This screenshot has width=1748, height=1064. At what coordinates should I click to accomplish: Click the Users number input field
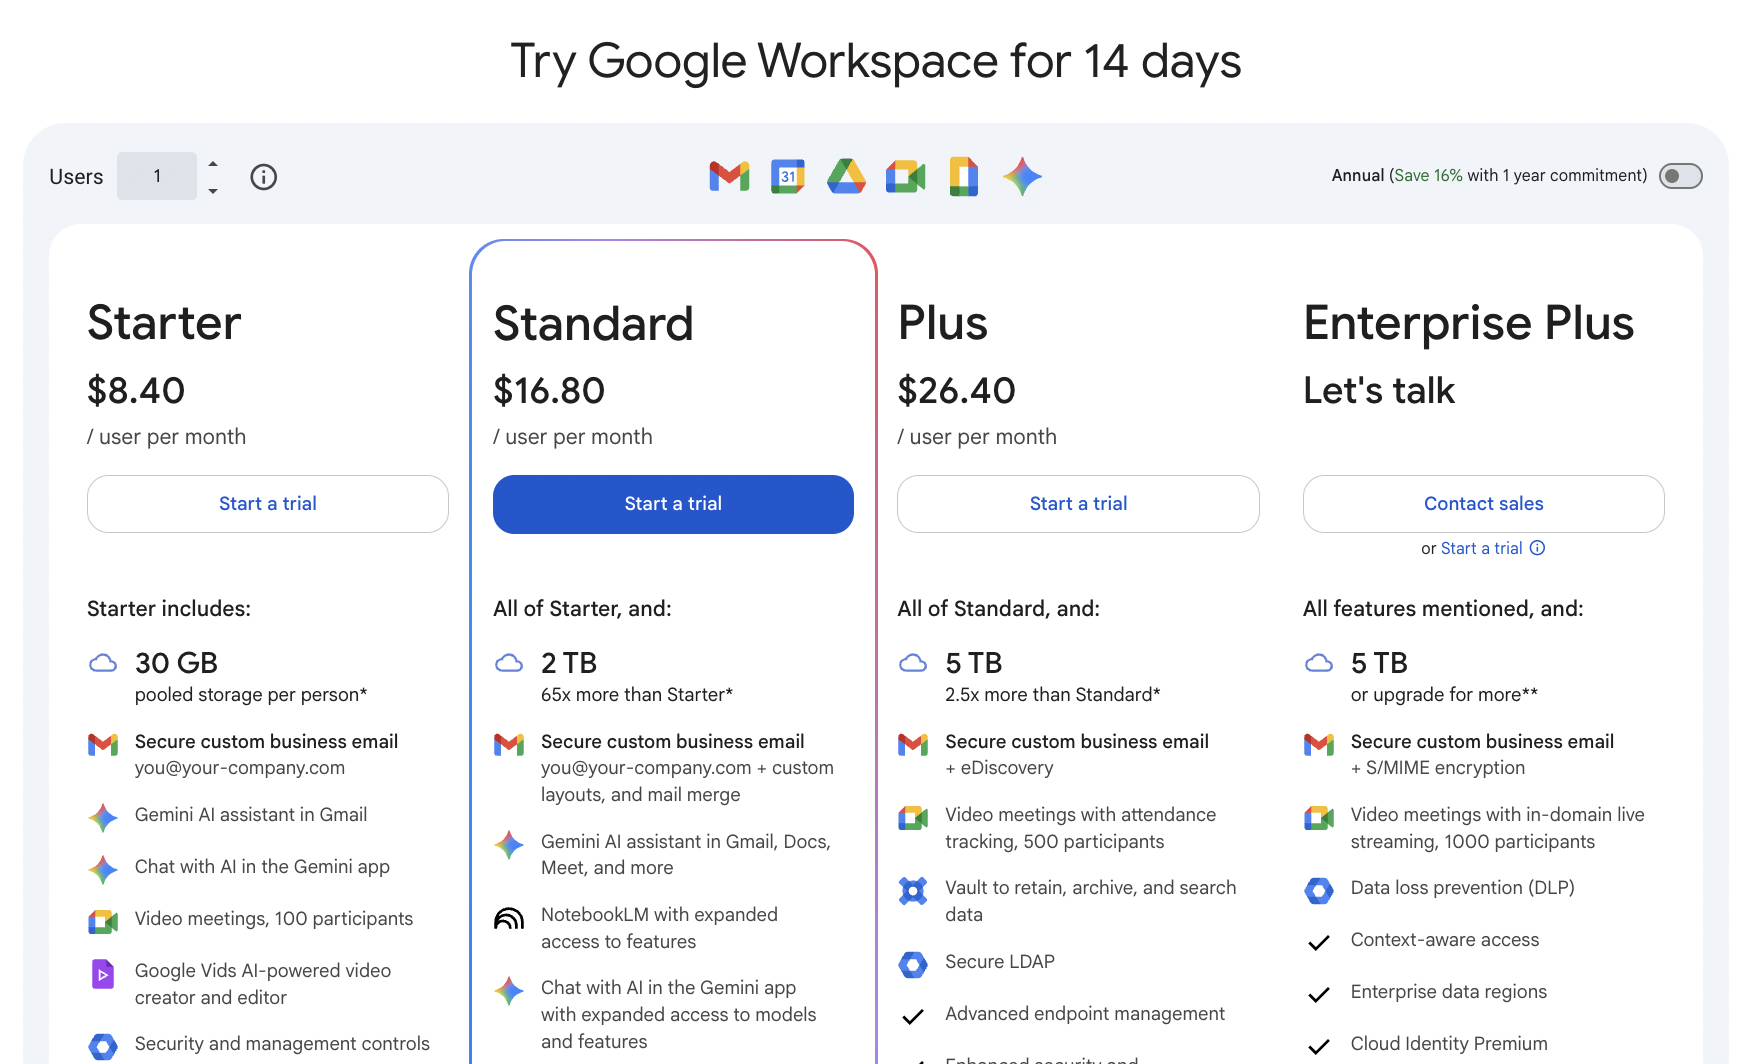point(157,176)
